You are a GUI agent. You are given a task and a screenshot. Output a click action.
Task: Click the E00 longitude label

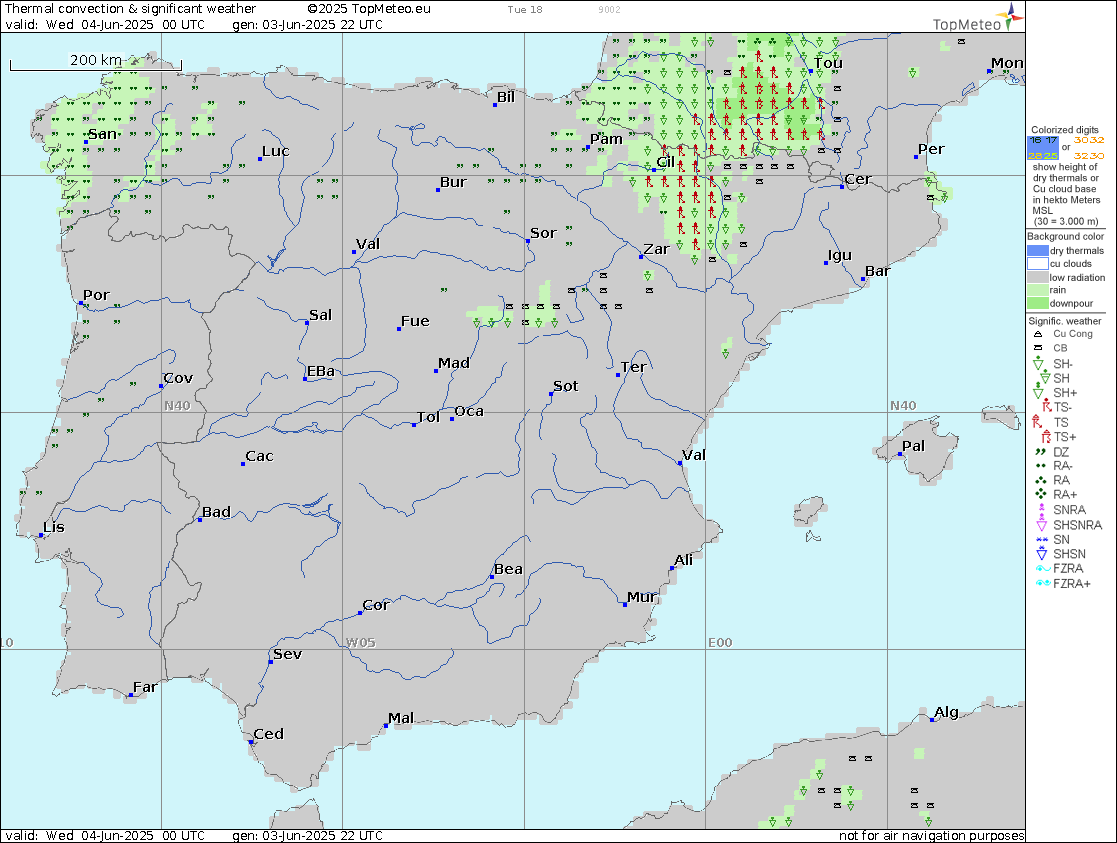pyautogui.click(x=720, y=643)
